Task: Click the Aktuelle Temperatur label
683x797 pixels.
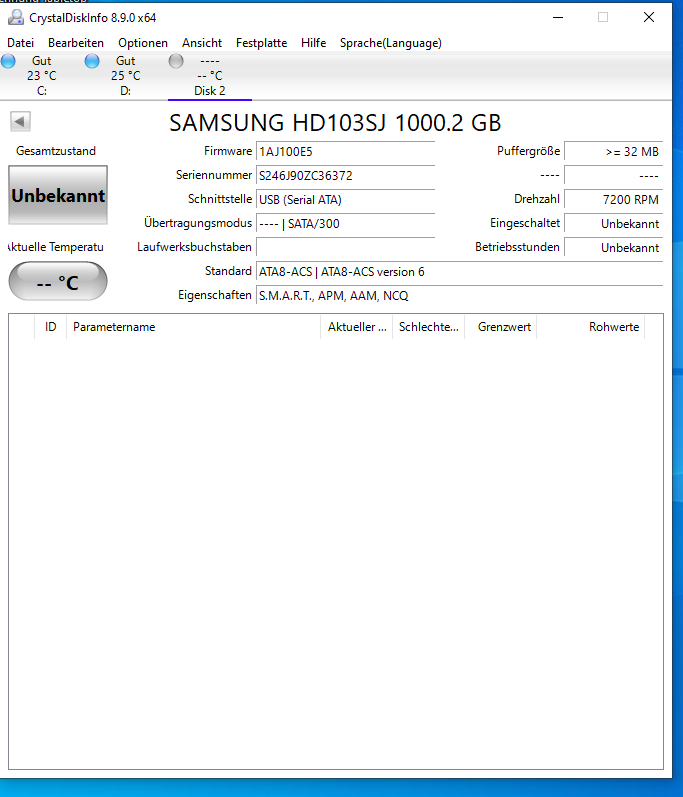Action: (x=56, y=247)
